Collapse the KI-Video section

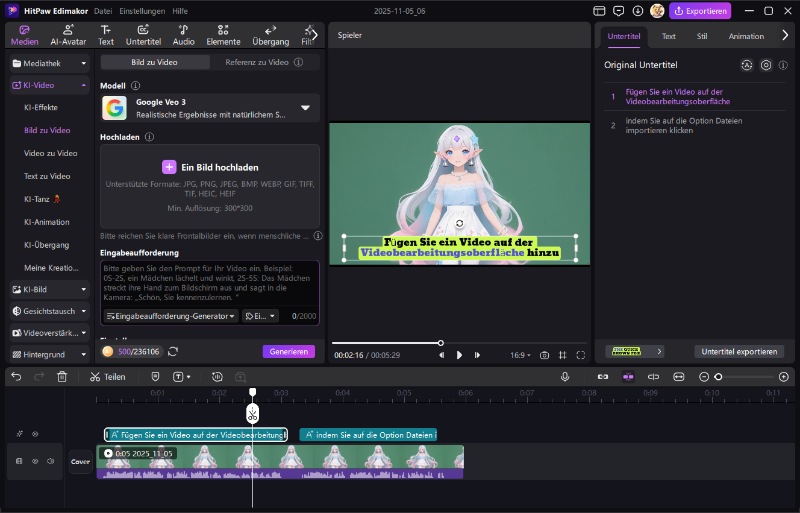(x=49, y=85)
